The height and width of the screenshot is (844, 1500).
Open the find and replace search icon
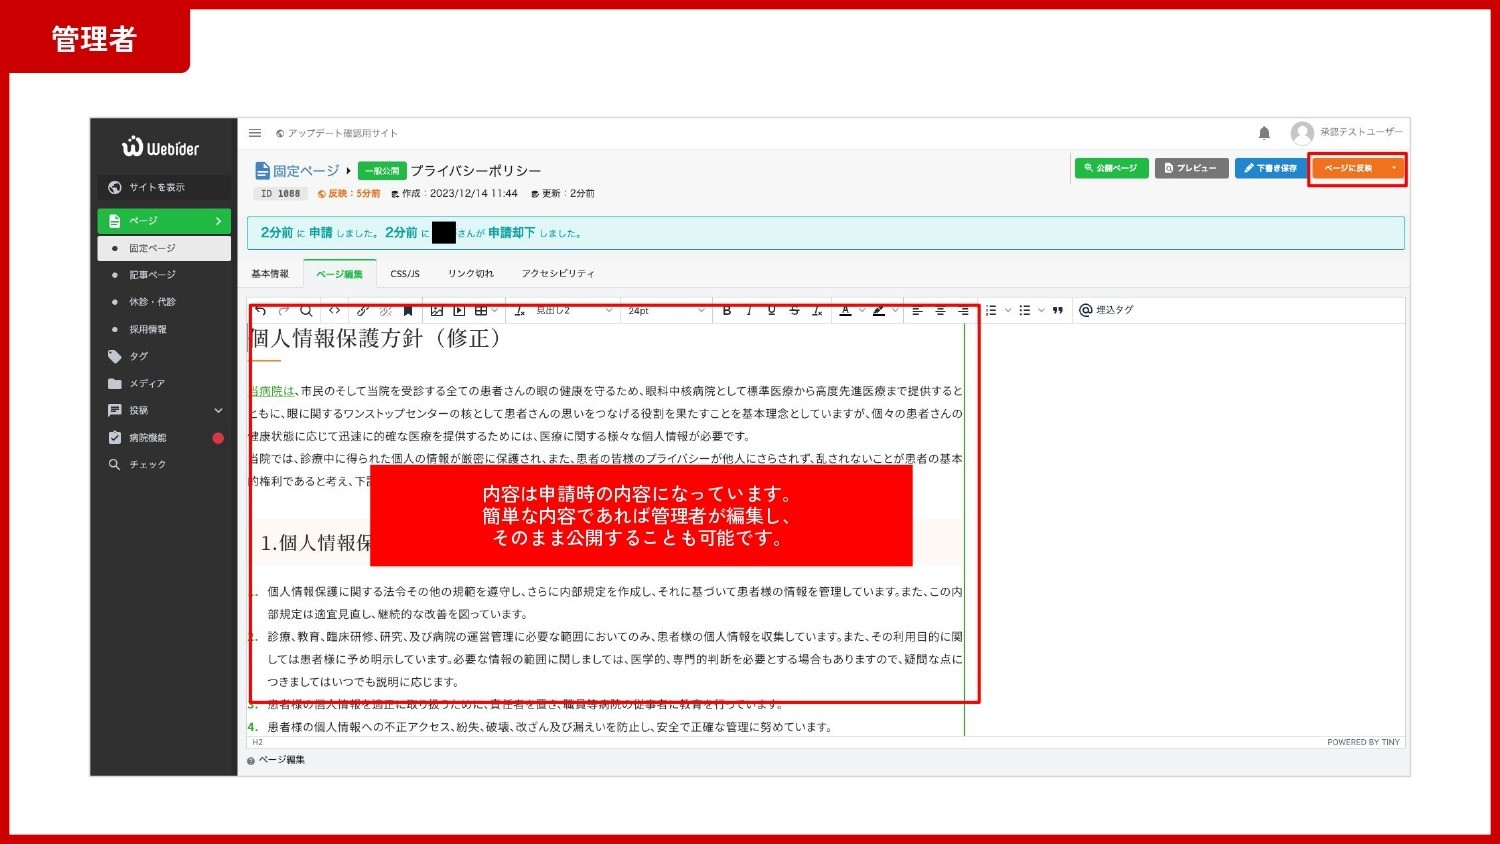(307, 311)
